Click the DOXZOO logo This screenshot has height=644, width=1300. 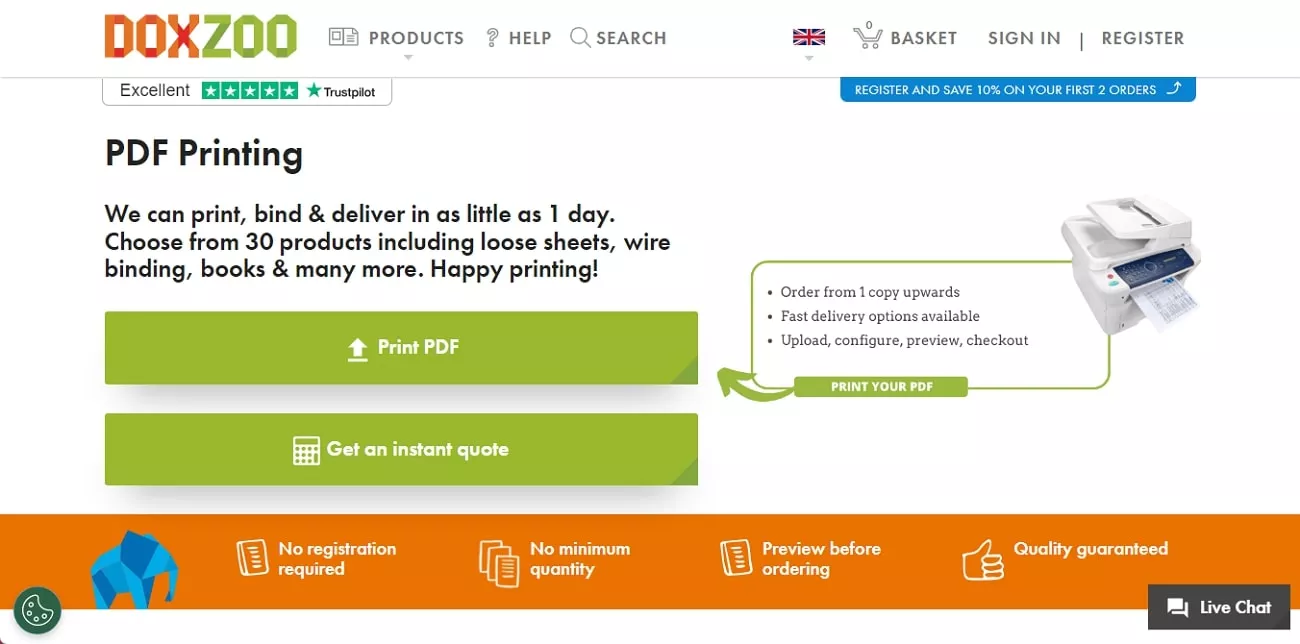(x=200, y=36)
